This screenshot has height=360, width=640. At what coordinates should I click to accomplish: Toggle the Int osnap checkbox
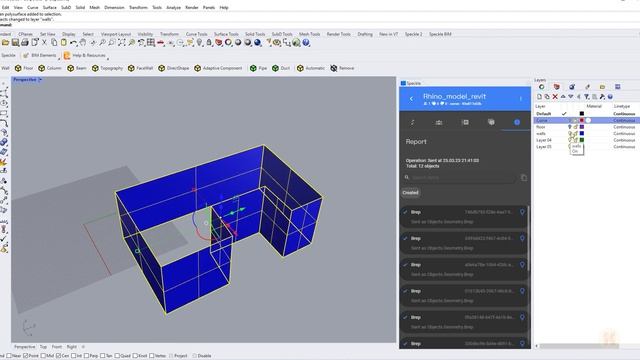[73, 356]
